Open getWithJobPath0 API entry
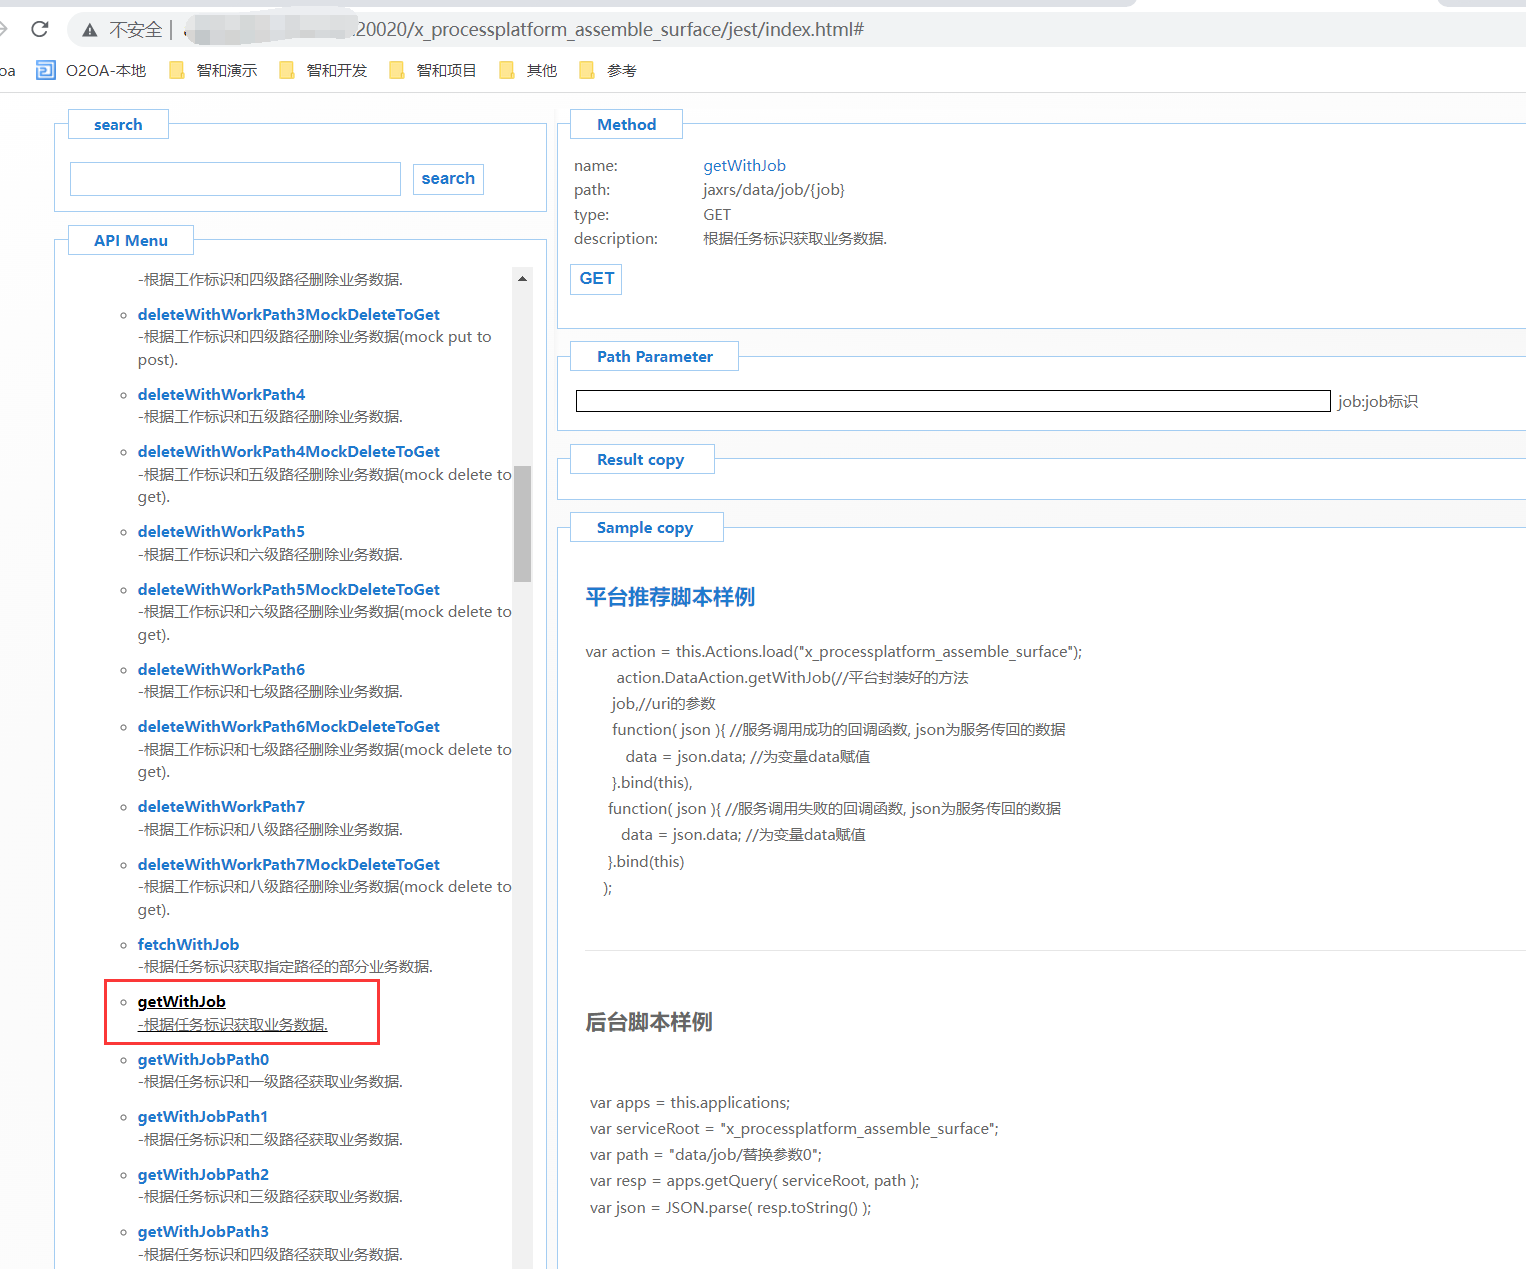 coord(203,1060)
